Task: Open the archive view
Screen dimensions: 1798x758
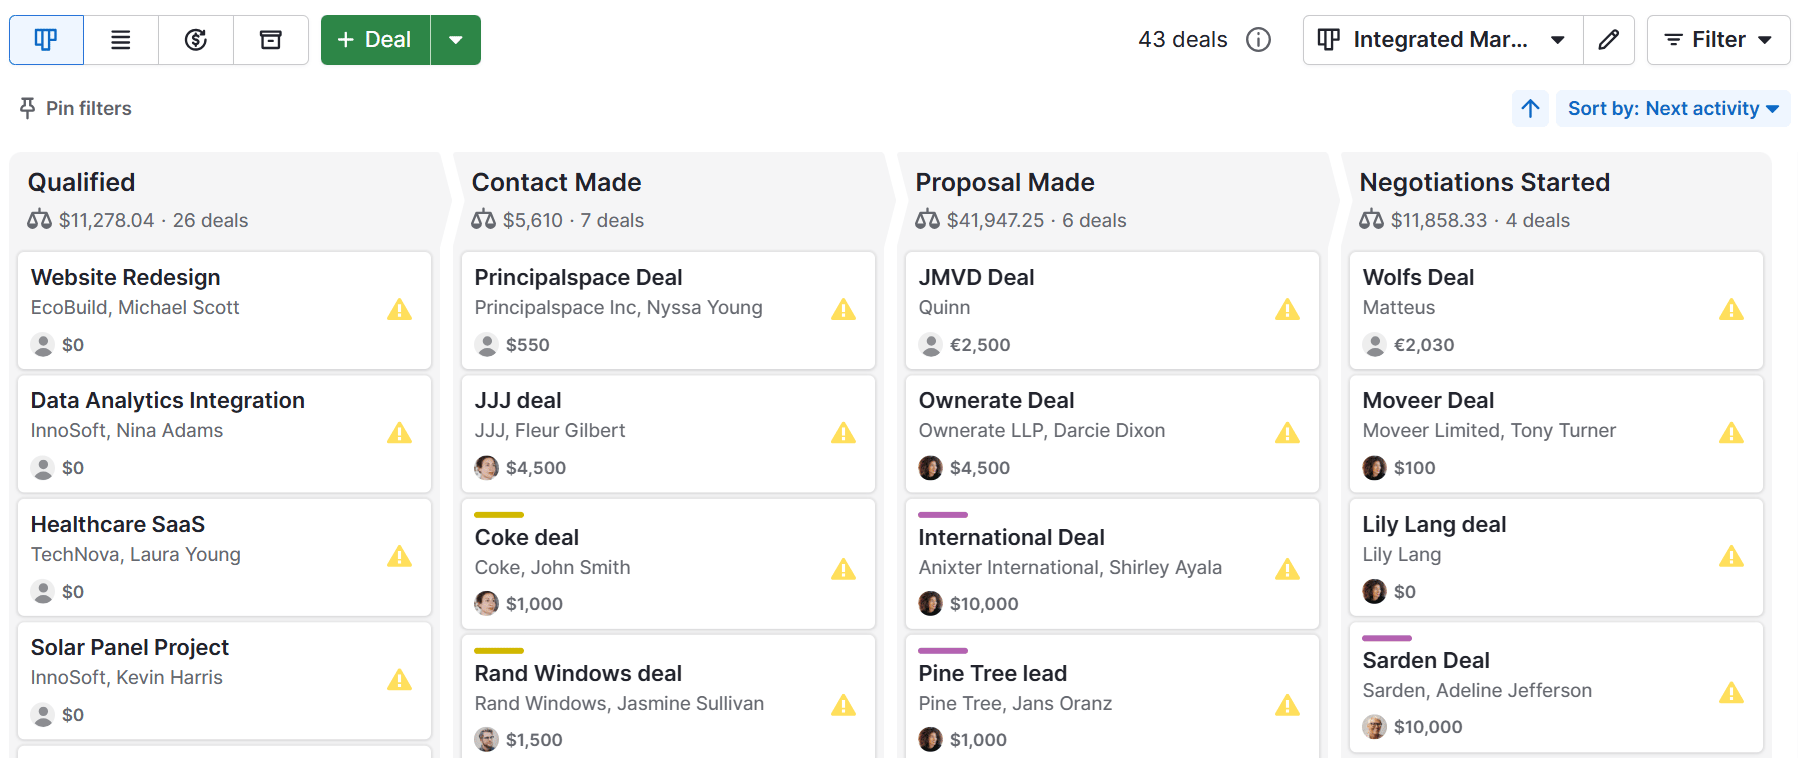Action: pyautogui.click(x=271, y=40)
